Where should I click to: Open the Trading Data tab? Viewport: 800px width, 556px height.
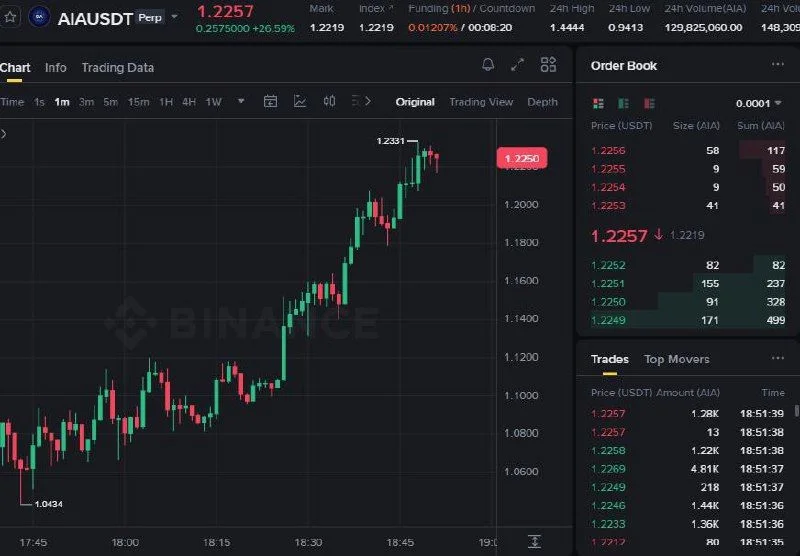coord(118,67)
